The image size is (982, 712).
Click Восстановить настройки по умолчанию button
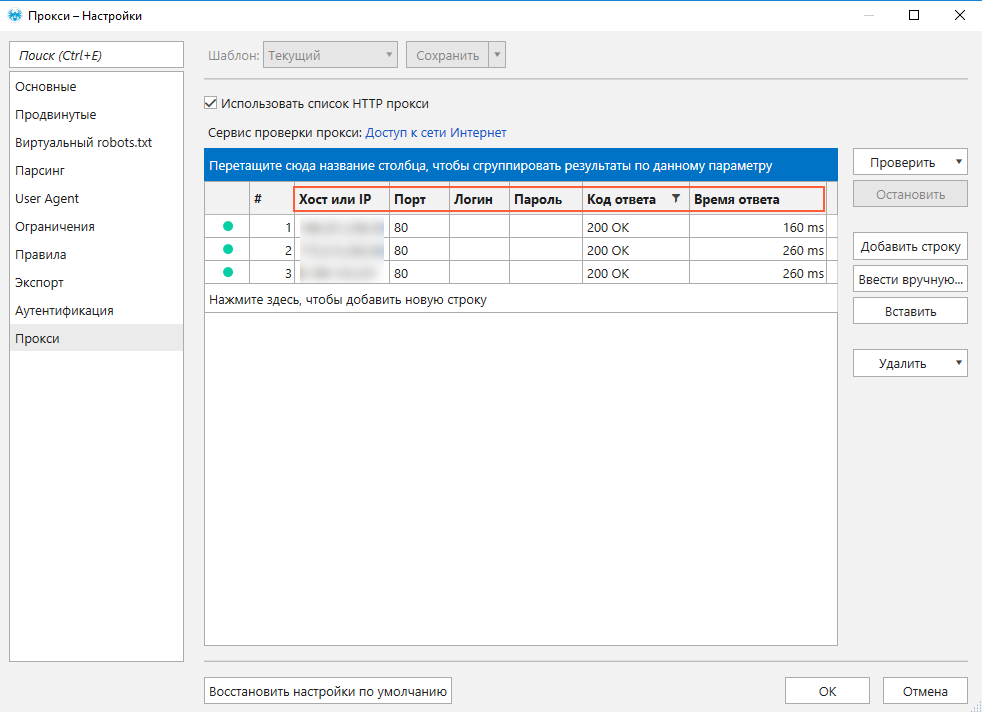tap(328, 691)
